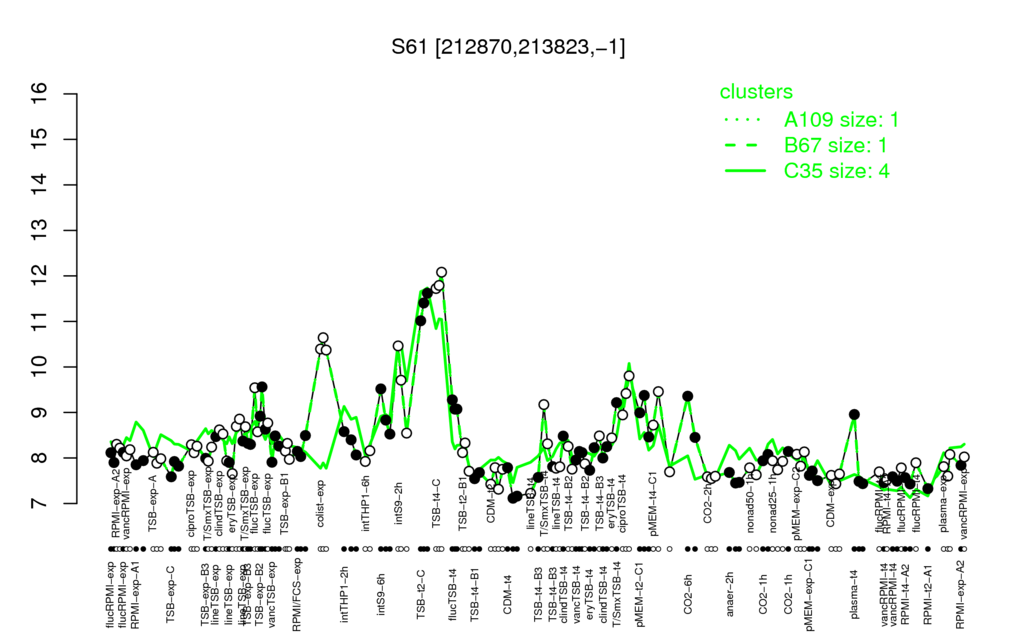1024x640 pixels.
Task: Click the 'pMEM-exp-C1' bottom label
Action: (810, 595)
